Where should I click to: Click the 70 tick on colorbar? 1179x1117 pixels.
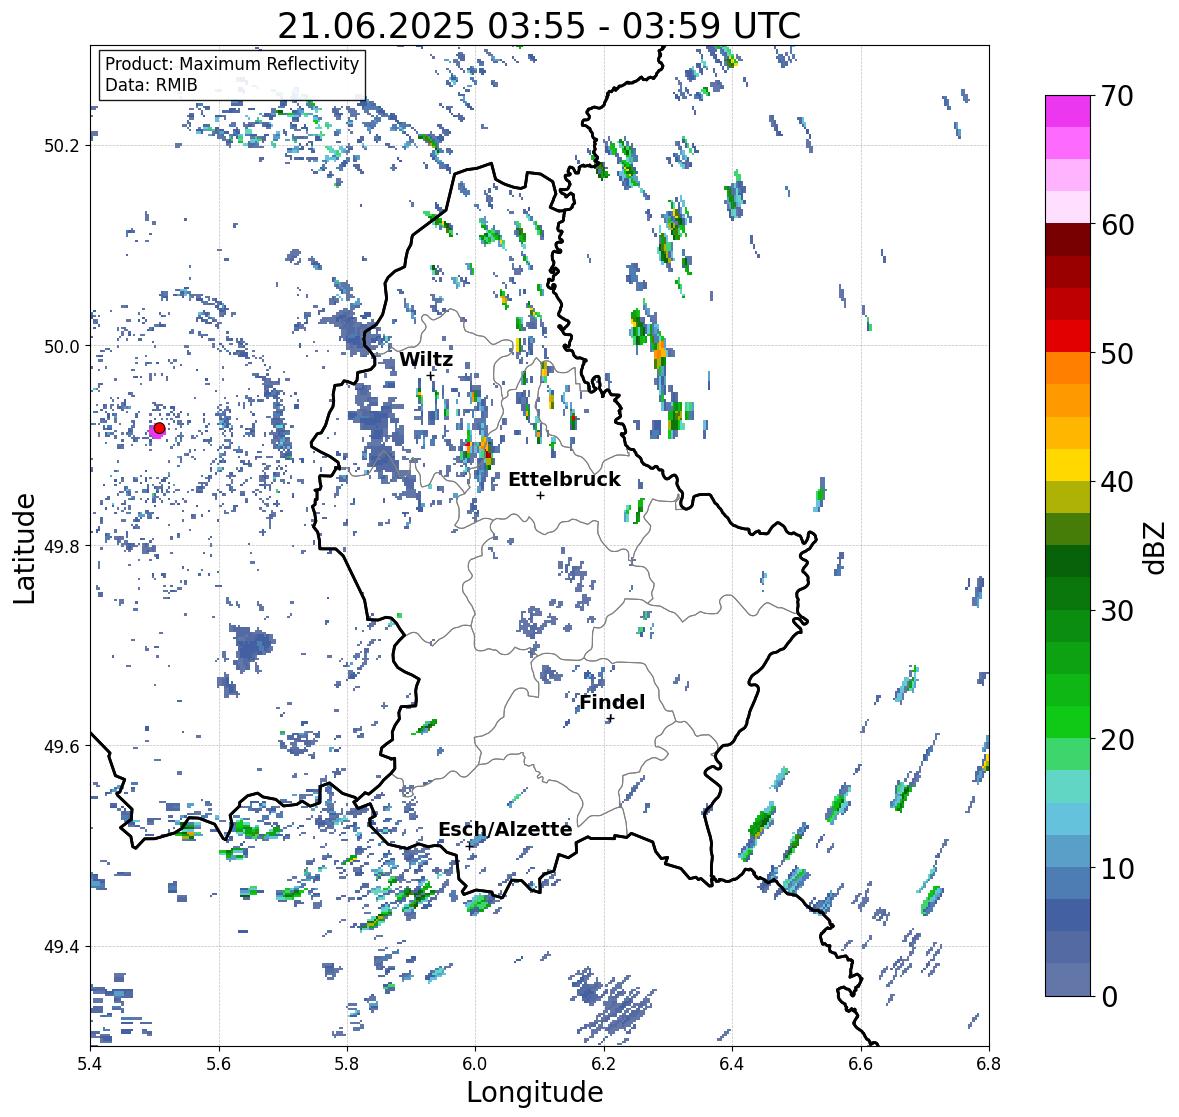pos(1117,96)
